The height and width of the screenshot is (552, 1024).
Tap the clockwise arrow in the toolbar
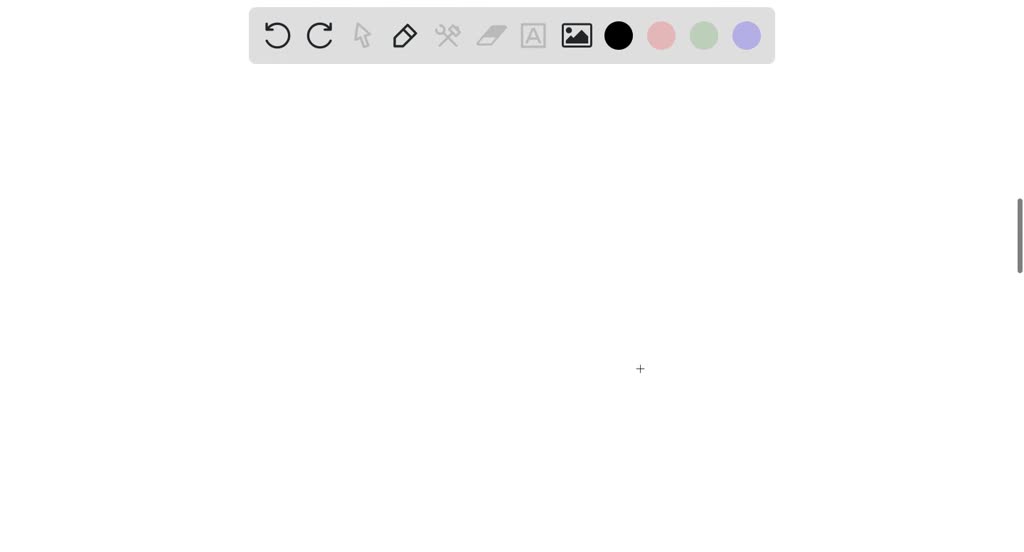point(320,35)
